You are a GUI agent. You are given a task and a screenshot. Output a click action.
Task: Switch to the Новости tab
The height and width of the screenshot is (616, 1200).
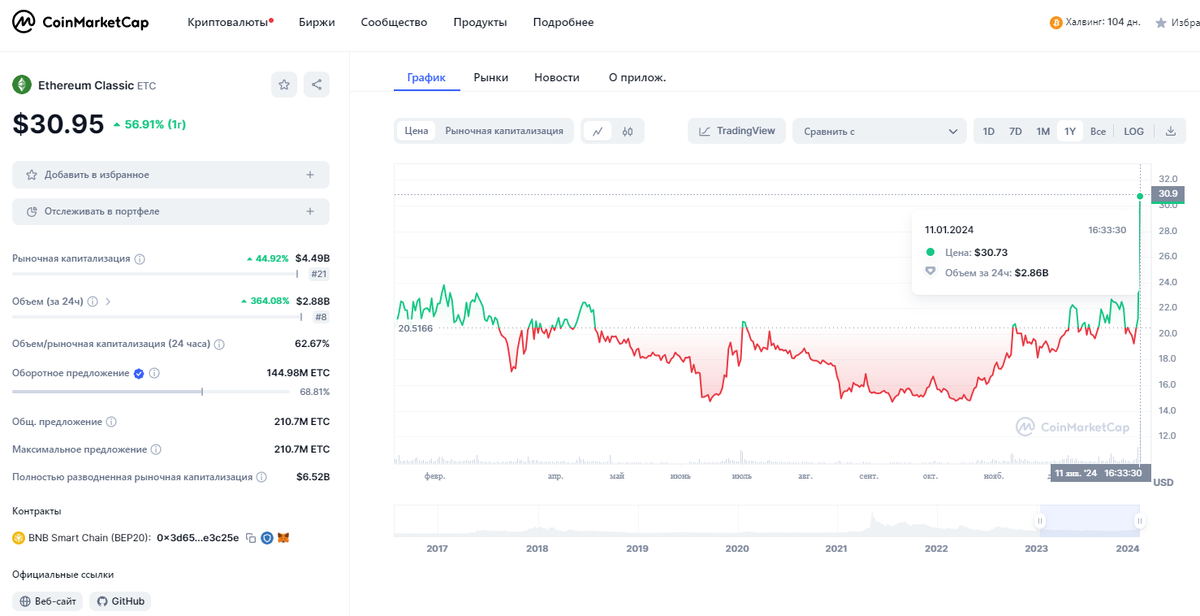pyautogui.click(x=557, y=77)
